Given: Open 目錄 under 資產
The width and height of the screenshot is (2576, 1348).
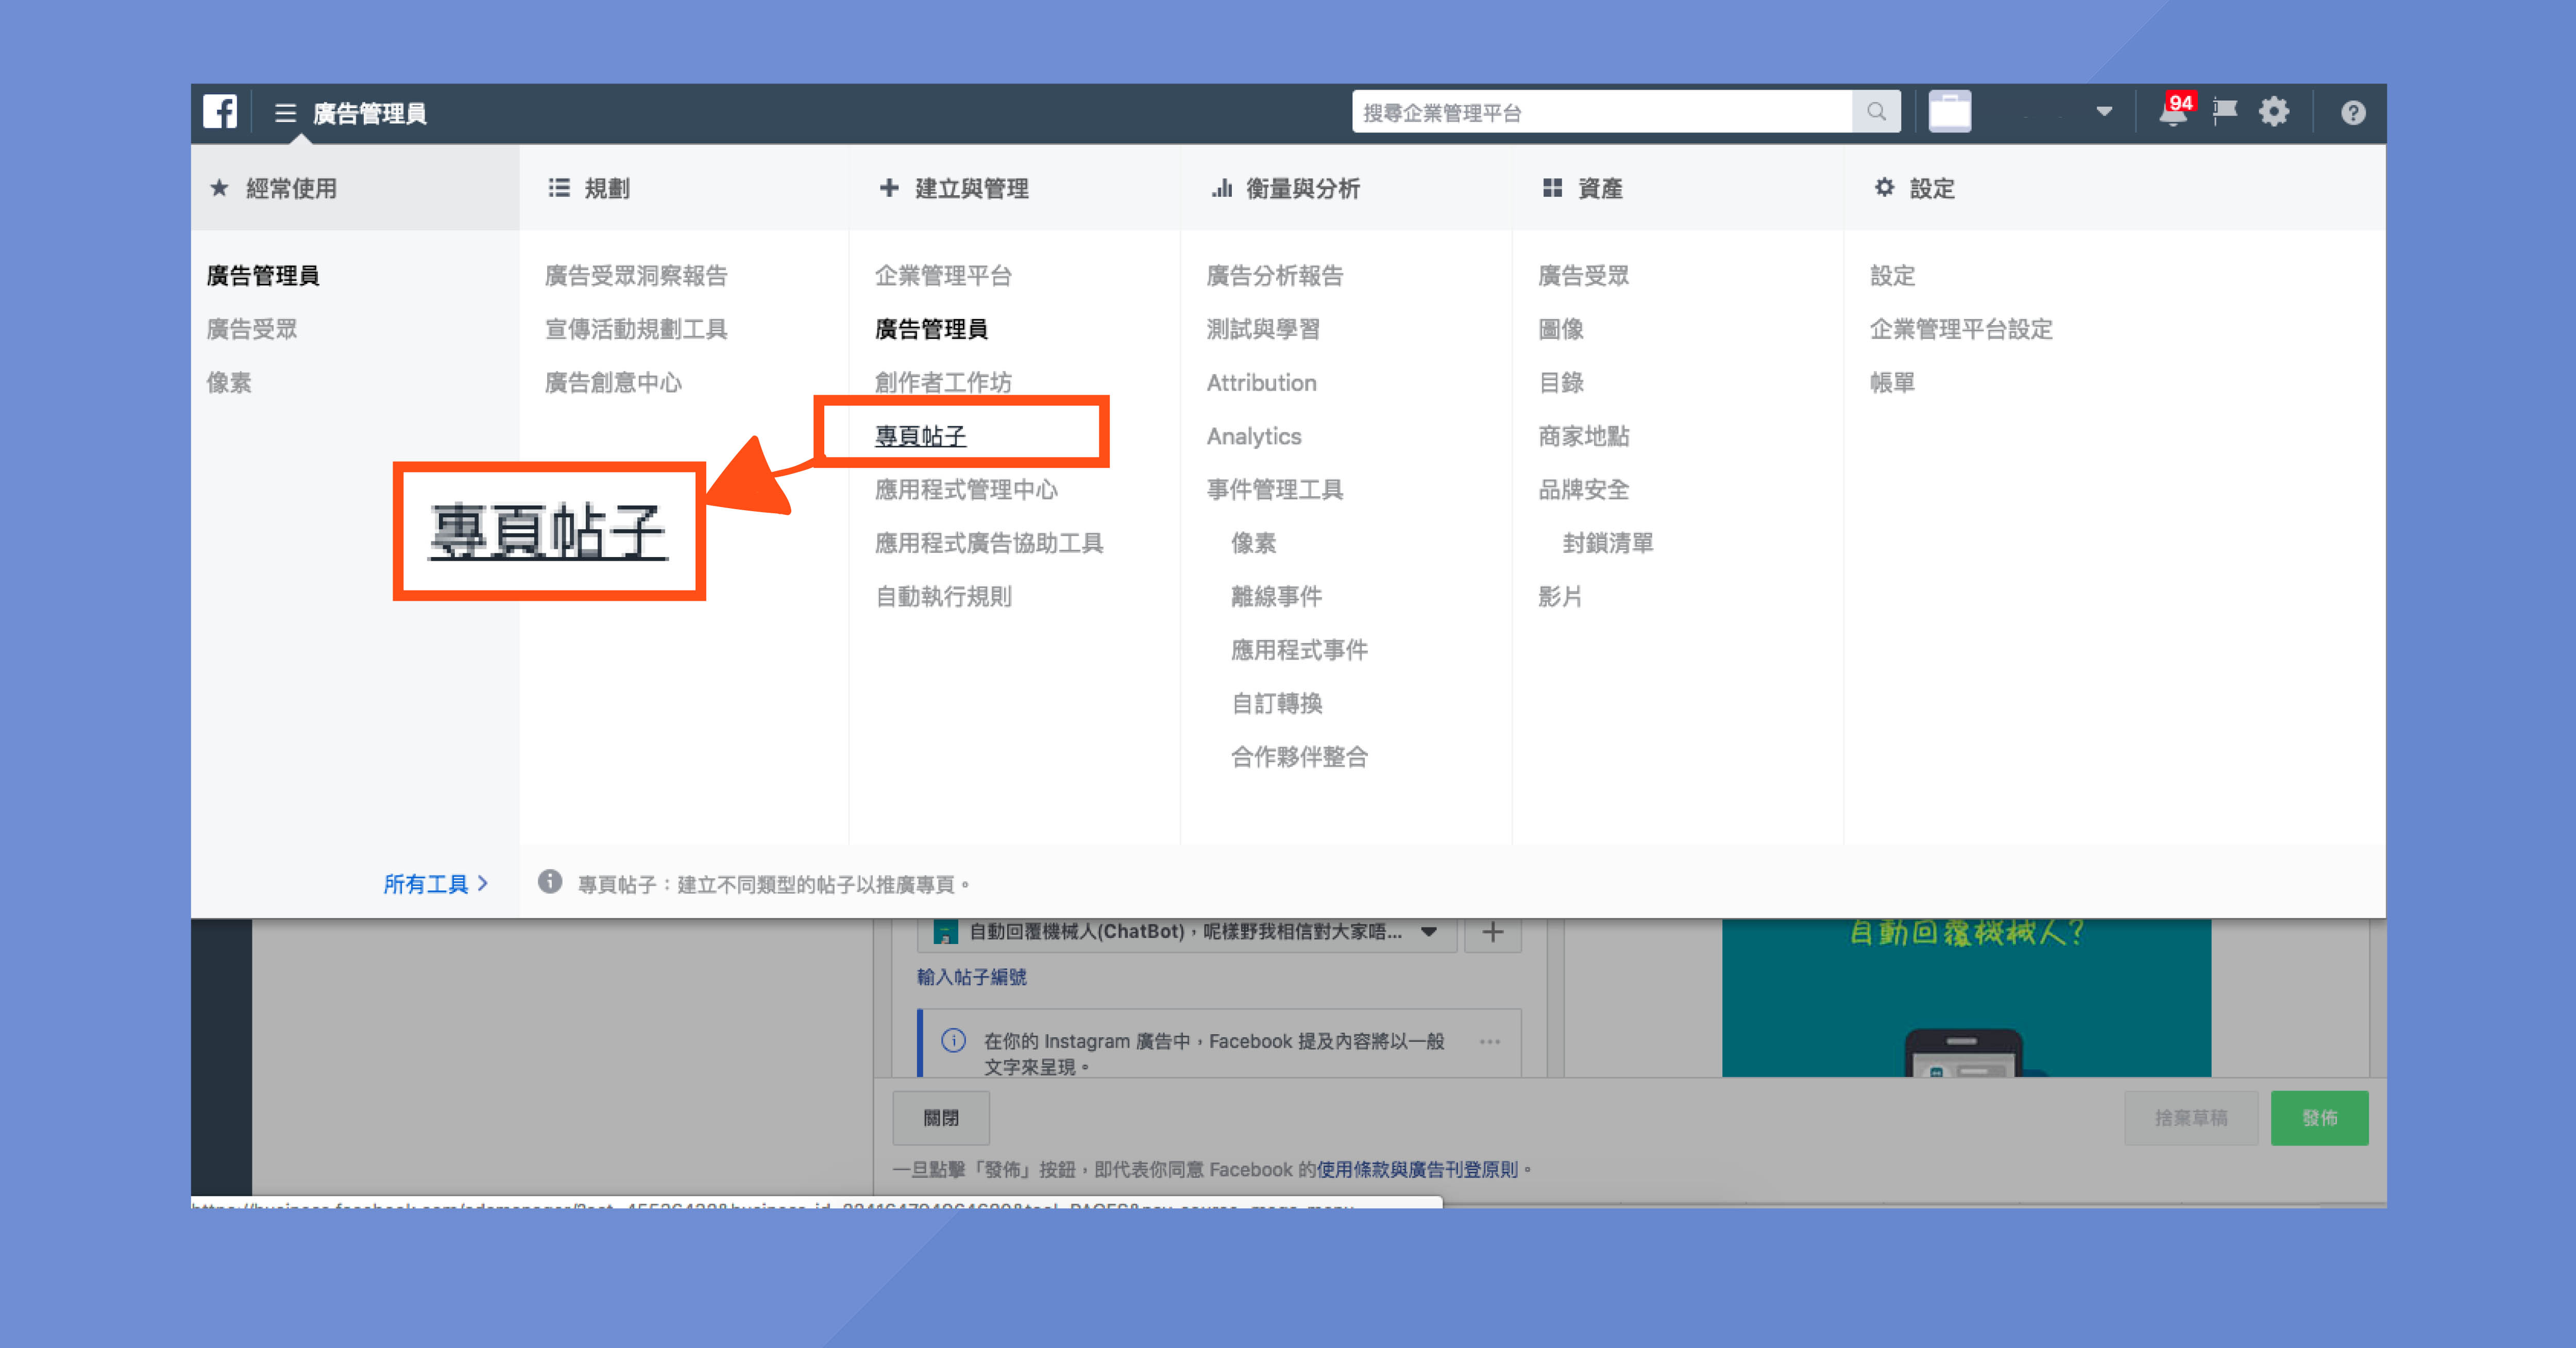Looking at the screenshot, I should pyautogui.click(x=1560, y=383).
